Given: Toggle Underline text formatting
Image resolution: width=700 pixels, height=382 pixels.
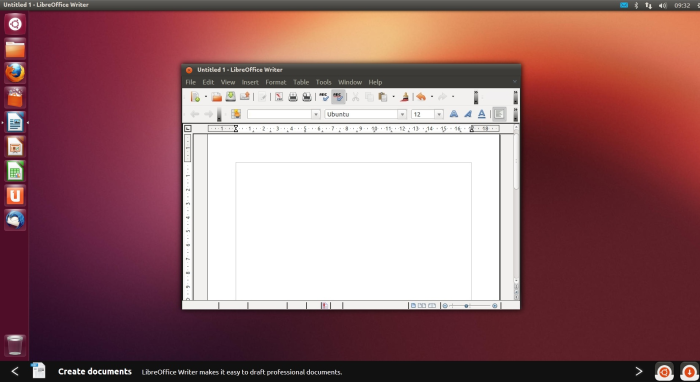Looking at the screenshot, I should click(x=482, y=114).
